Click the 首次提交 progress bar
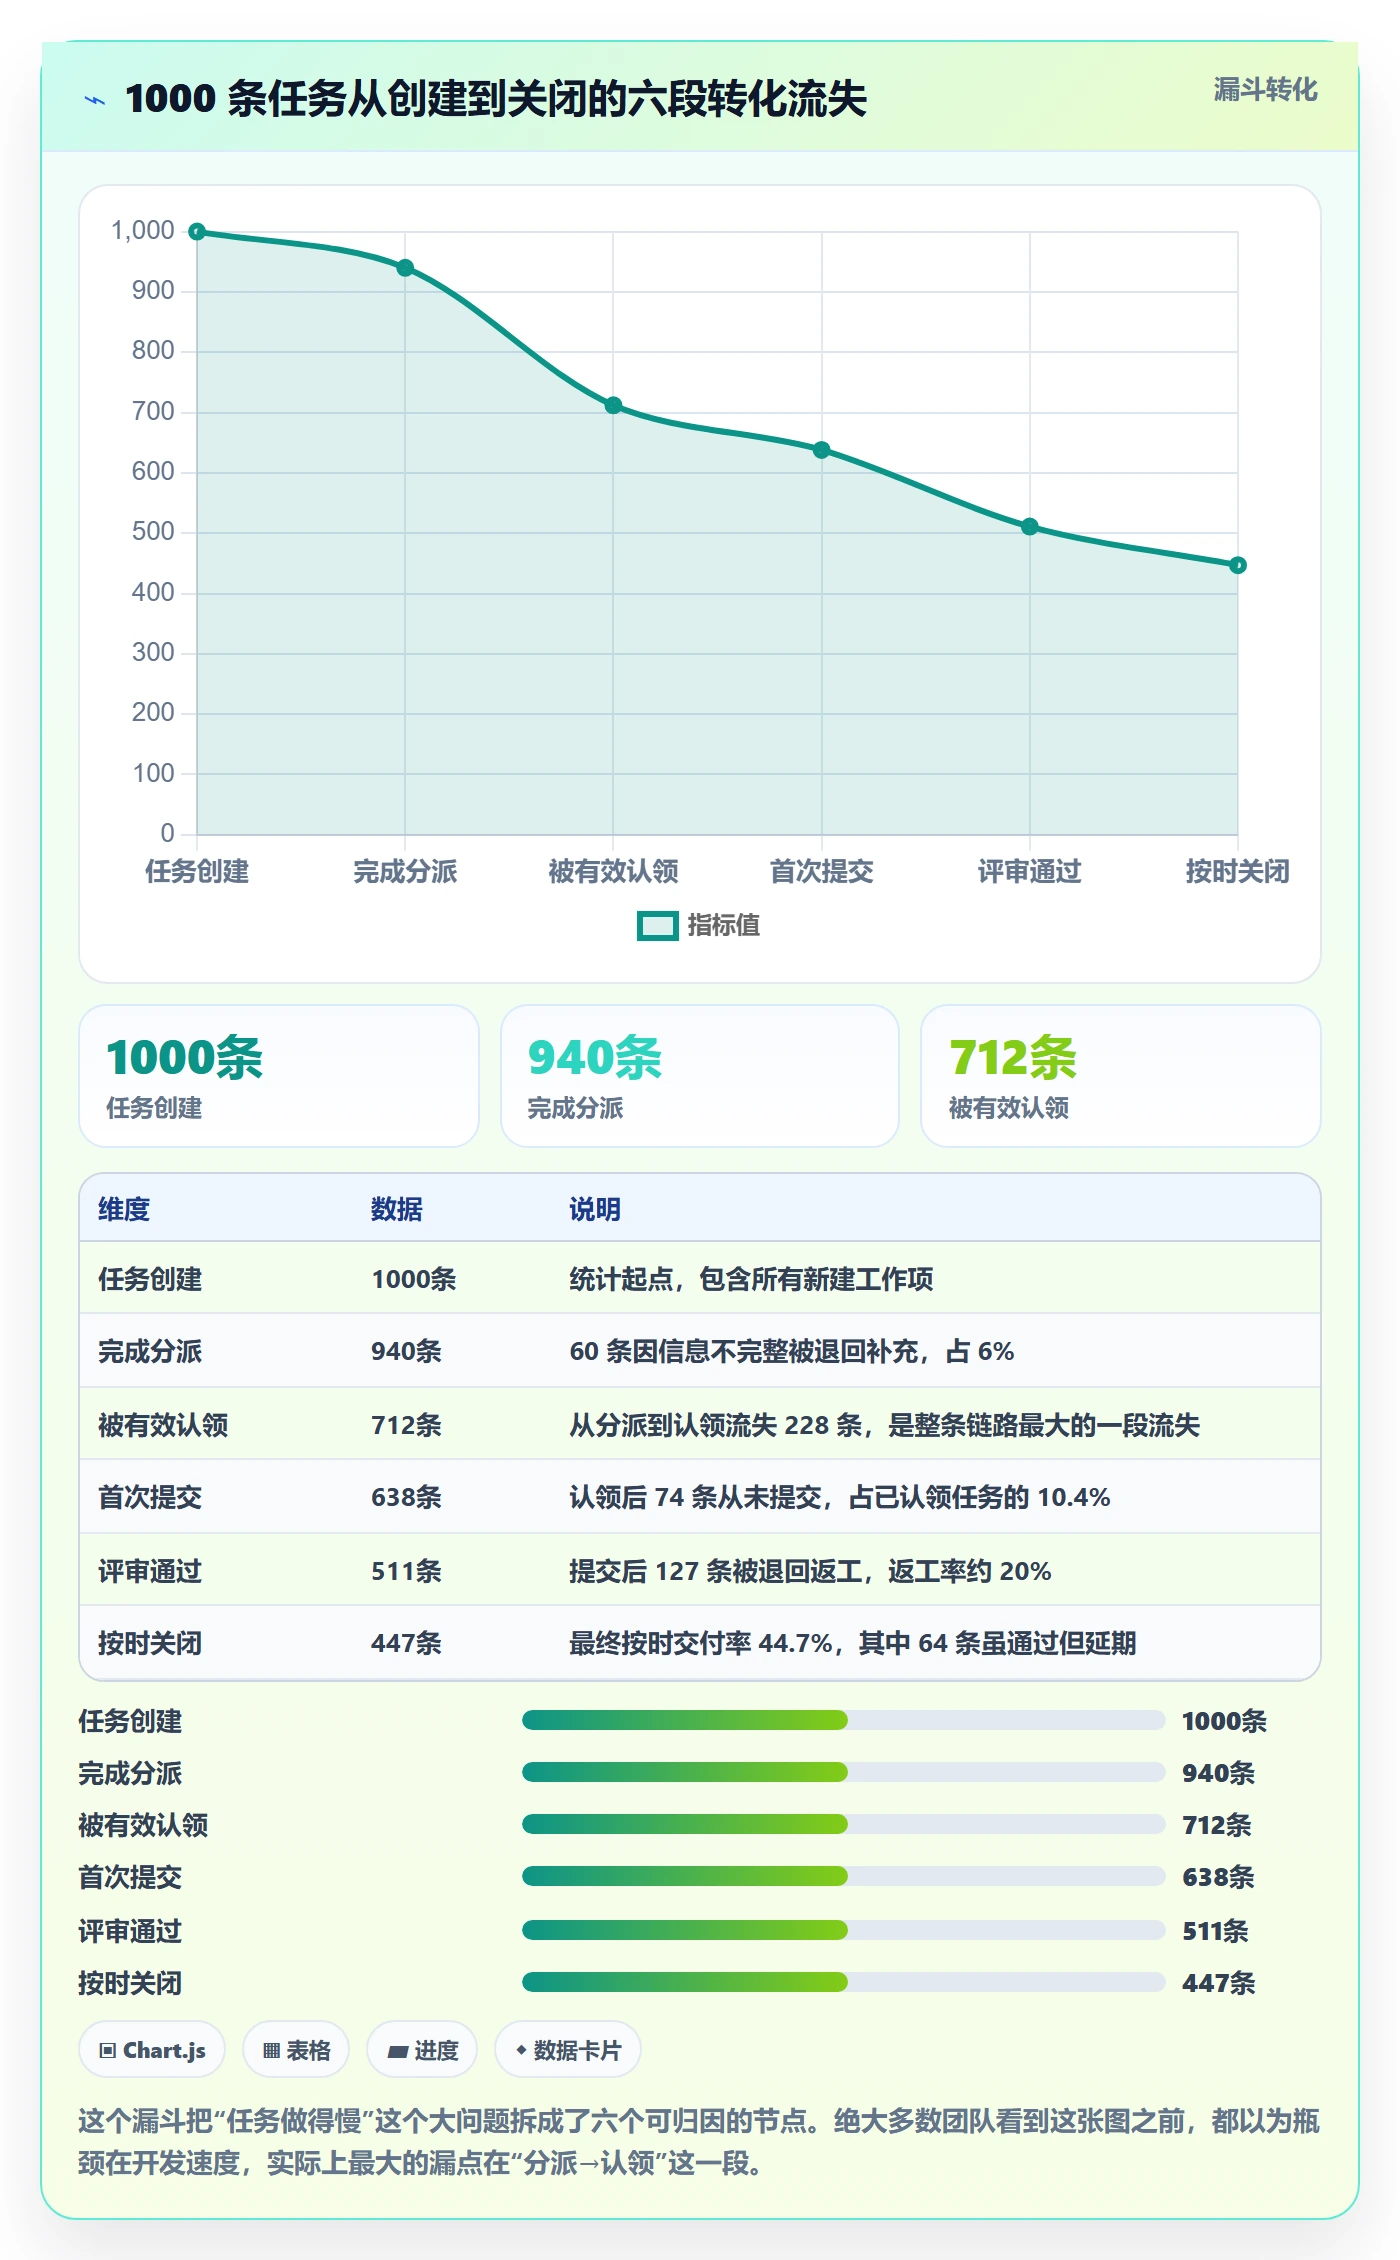 (x=843, y=1876)
